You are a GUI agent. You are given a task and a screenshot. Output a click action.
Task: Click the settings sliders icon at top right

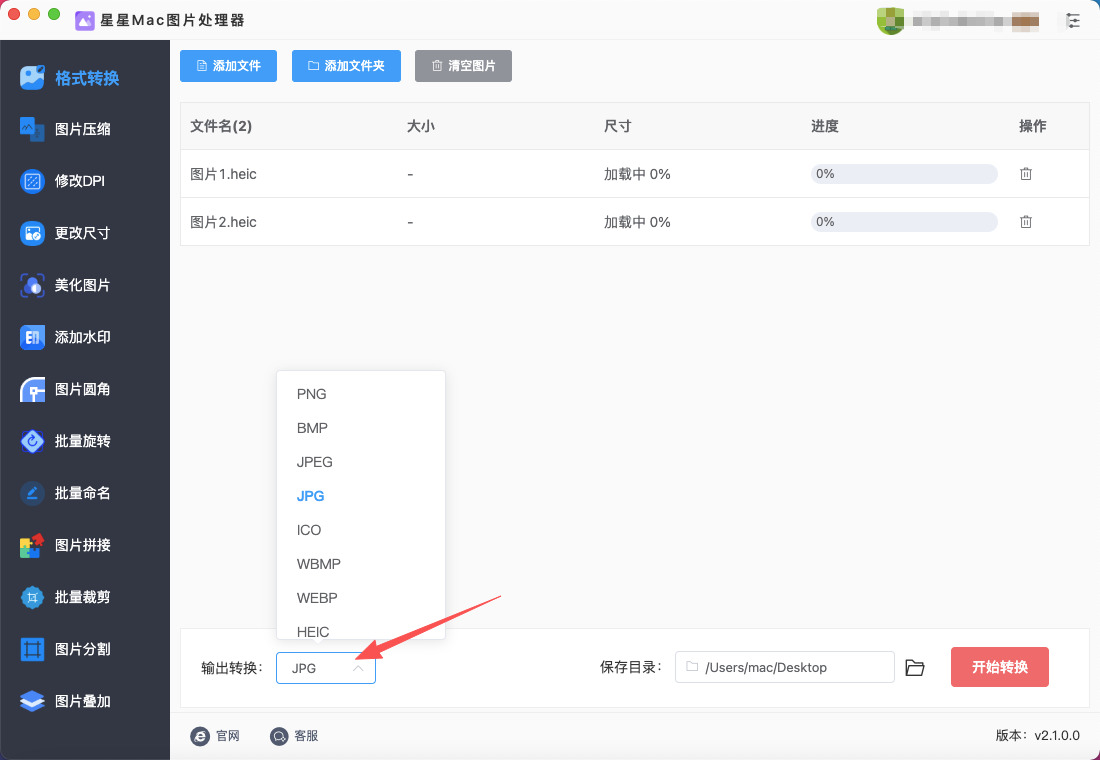[1073, 21]
